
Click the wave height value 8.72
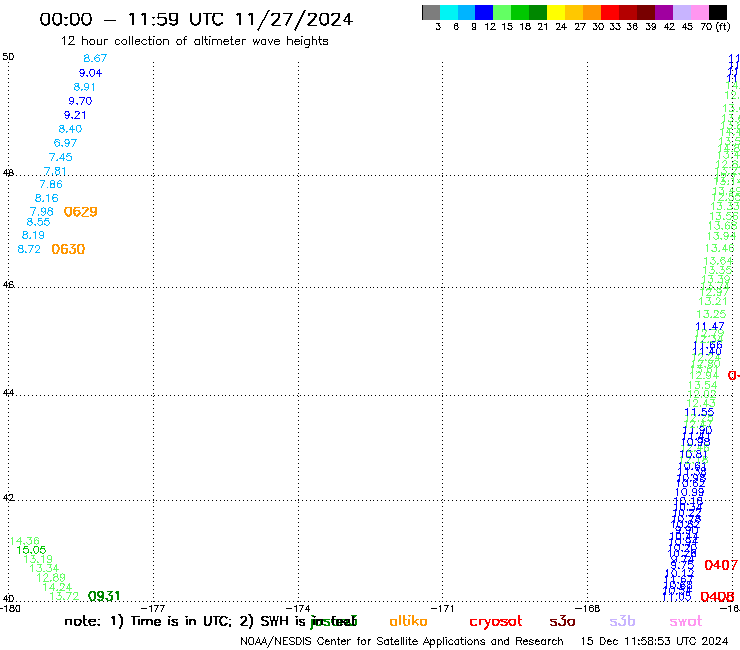click(x=29, y=249)
